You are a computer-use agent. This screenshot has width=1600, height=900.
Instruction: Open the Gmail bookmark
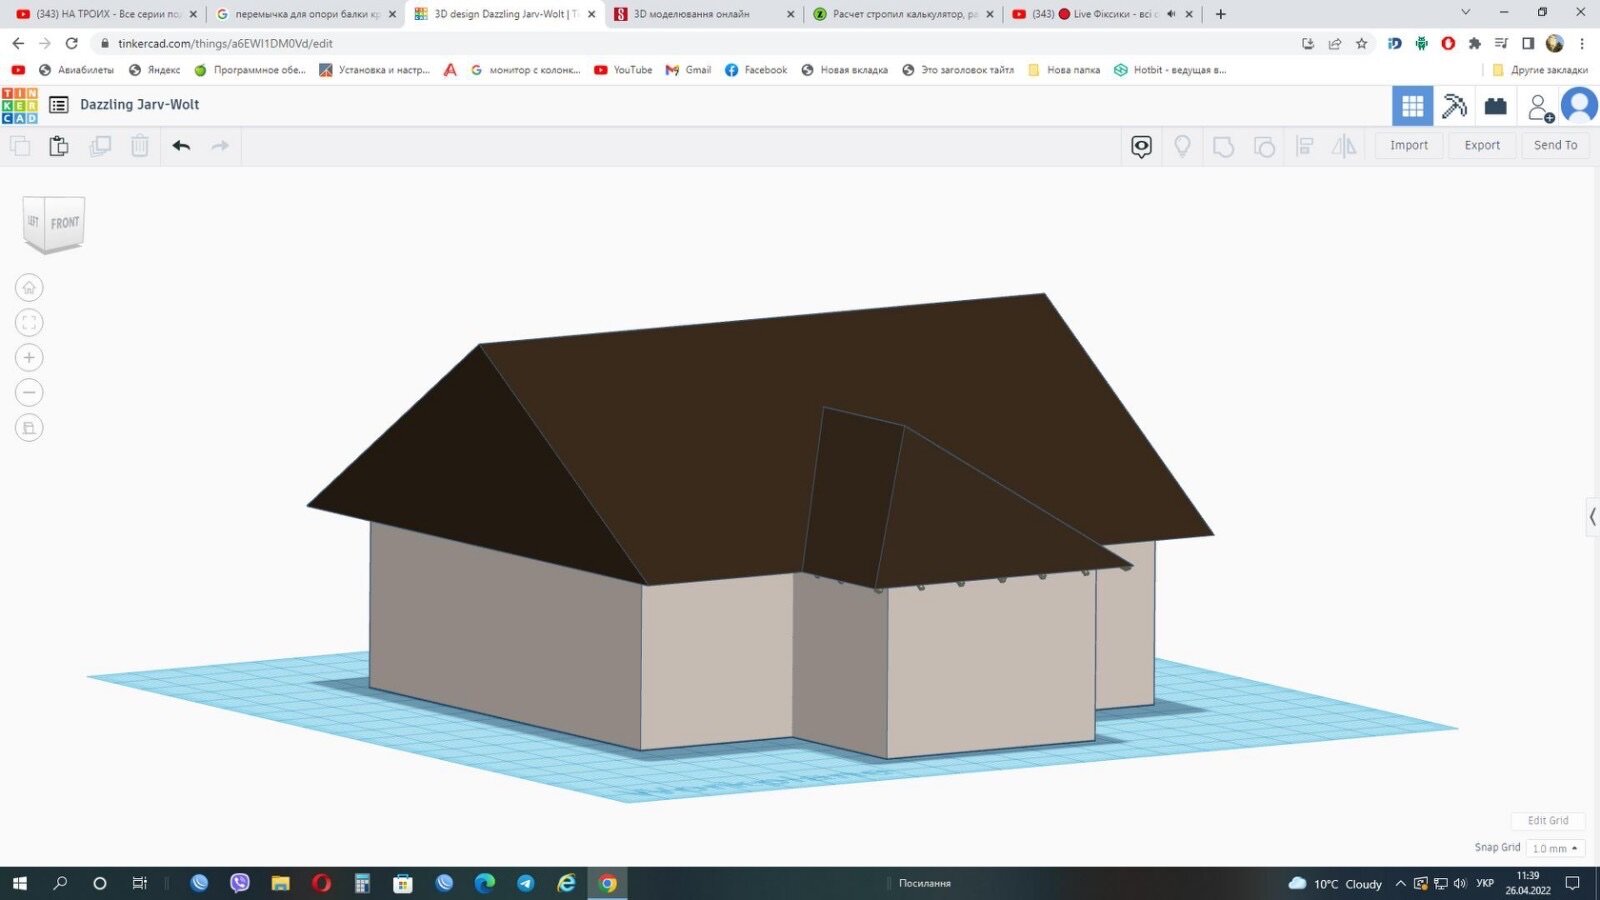pos(688,70)
